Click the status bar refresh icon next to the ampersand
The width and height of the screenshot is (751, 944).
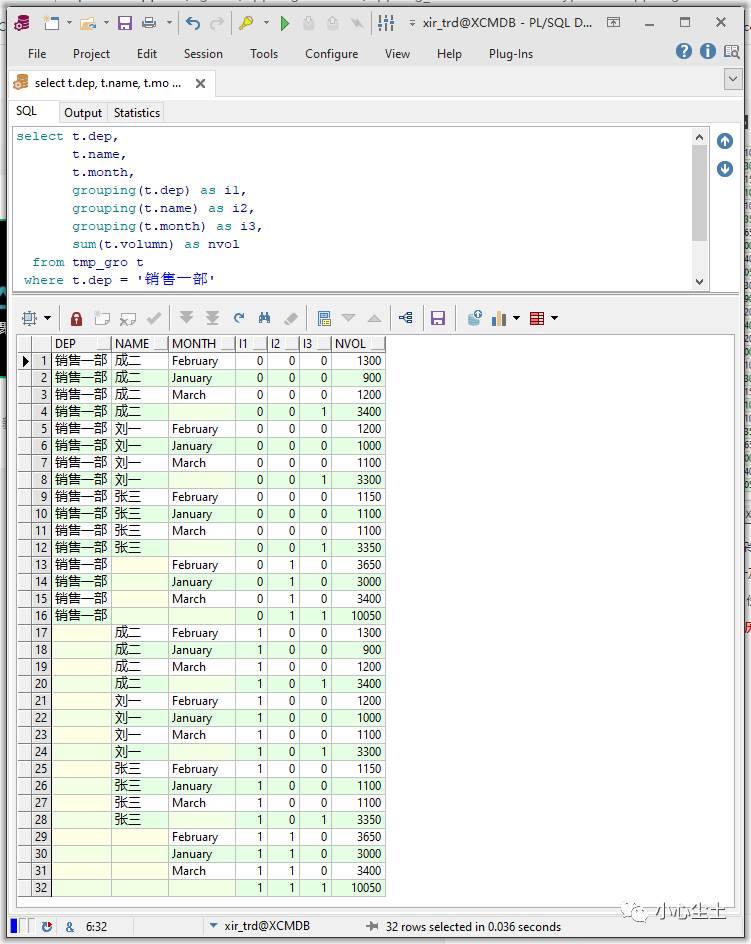(x=47, y=927)
